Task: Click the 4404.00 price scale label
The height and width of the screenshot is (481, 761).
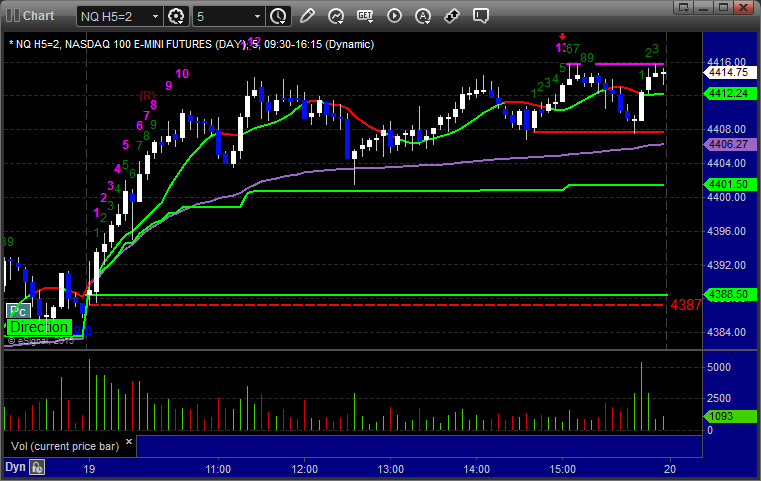Action: 727,163
